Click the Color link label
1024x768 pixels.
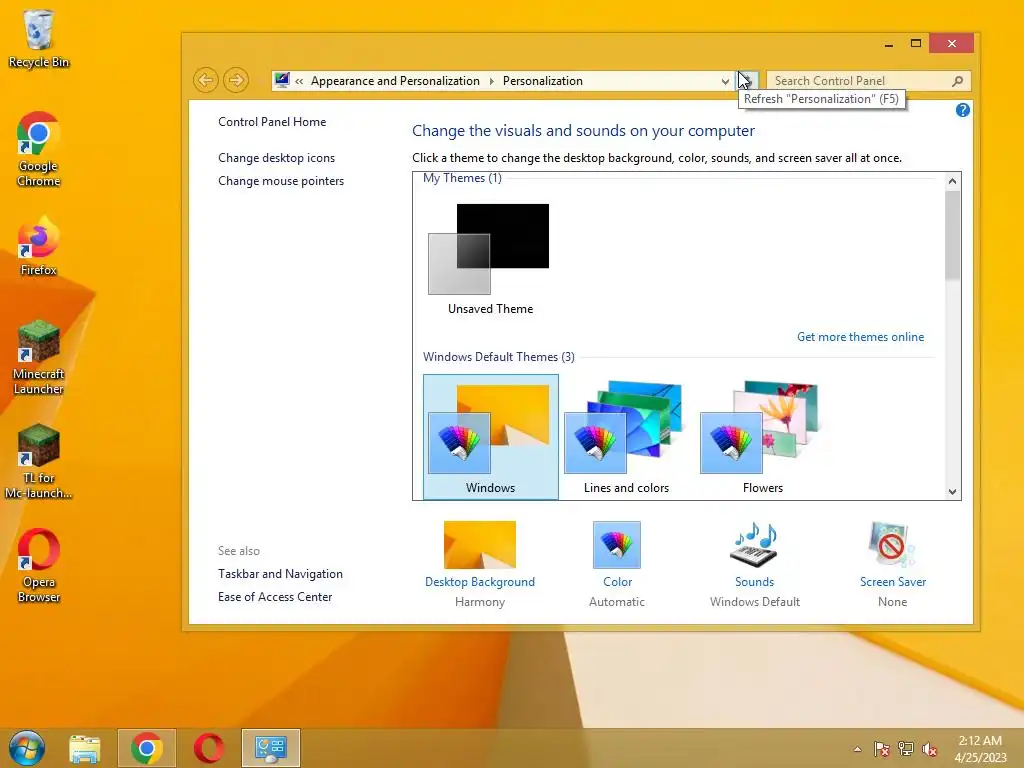coord(617,581)
